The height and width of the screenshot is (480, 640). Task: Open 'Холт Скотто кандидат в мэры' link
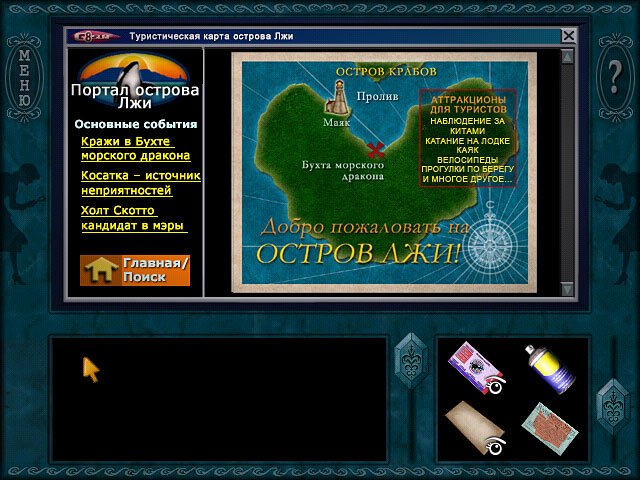pos(135,218)
